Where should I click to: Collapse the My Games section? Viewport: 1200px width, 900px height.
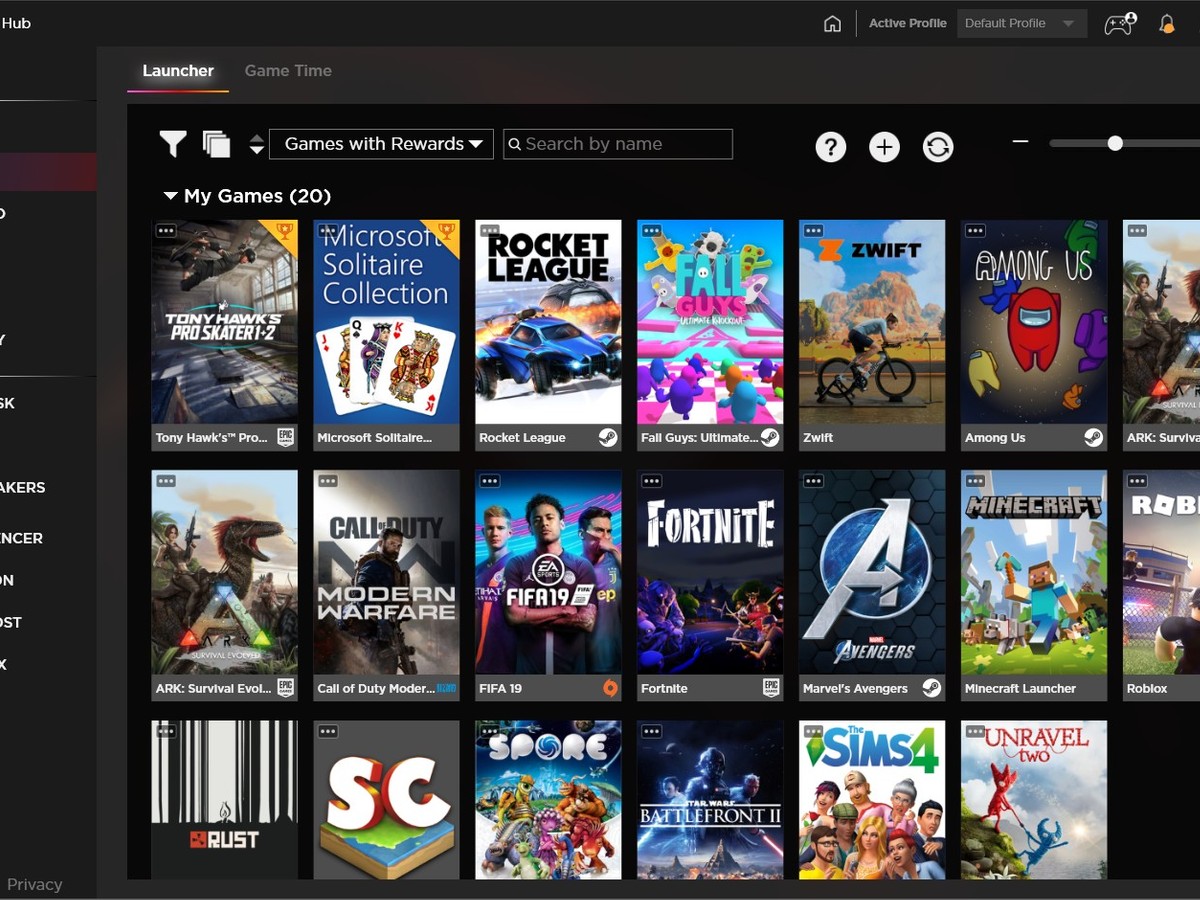pos(170,196)
